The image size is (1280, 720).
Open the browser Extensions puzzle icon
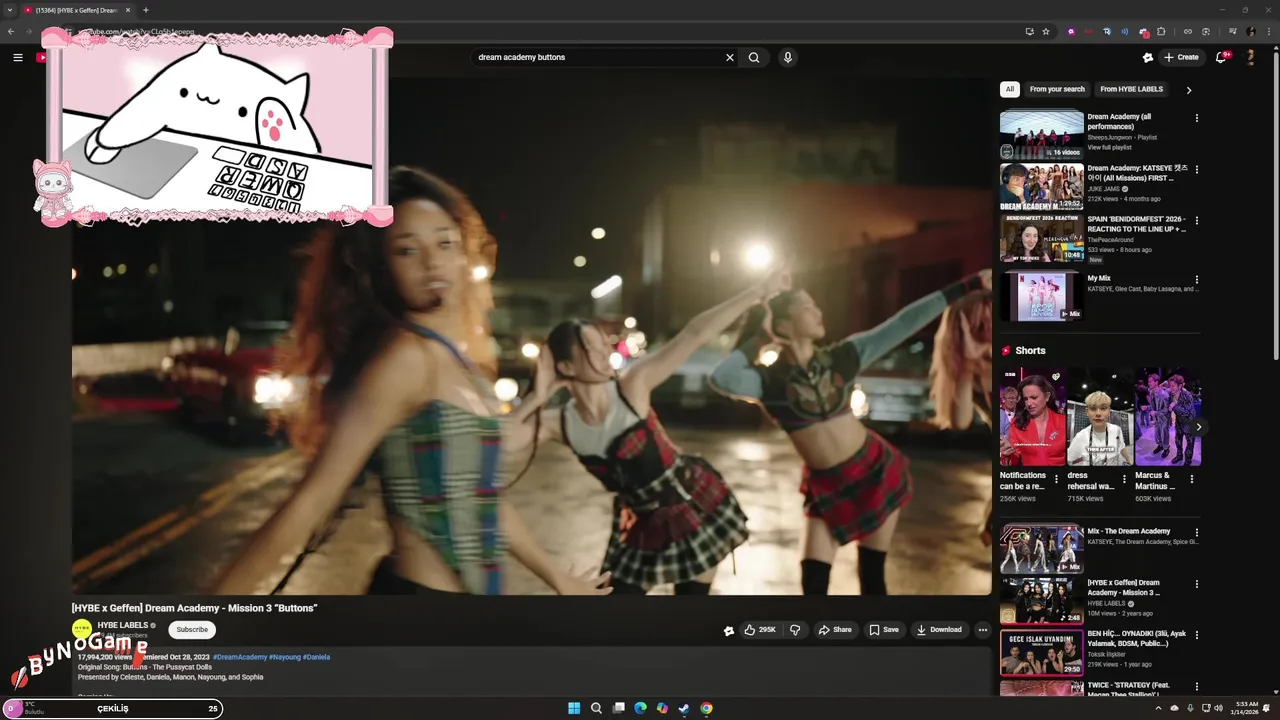coord(1160,31)
